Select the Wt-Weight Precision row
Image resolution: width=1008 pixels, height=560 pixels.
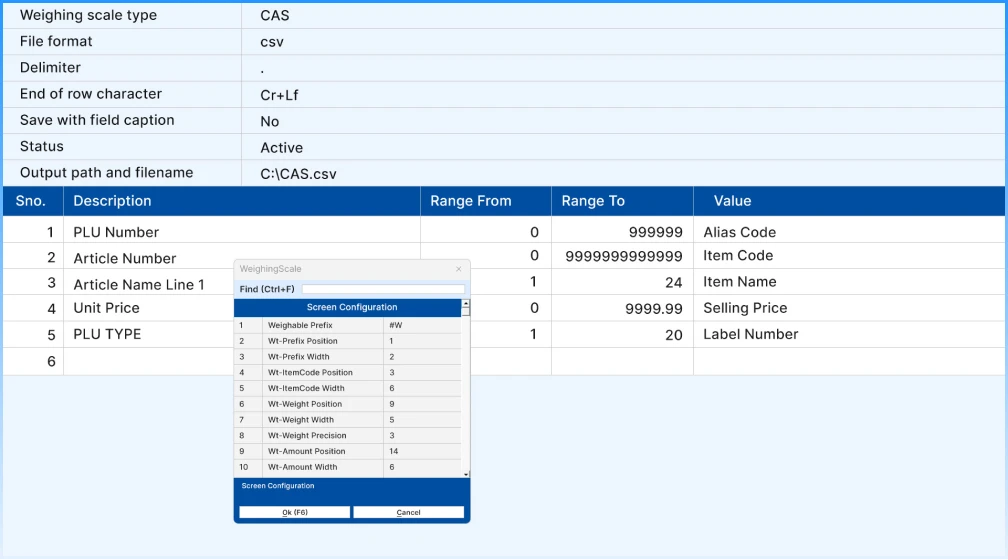click(348, 436)
